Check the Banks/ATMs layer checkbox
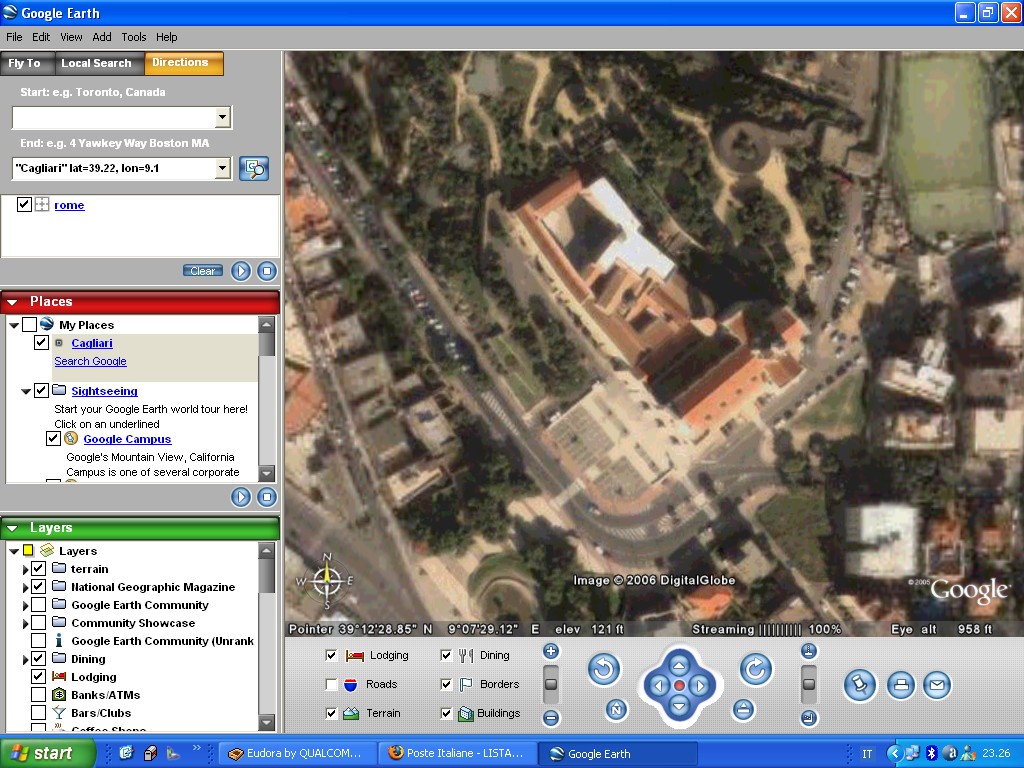This screenshot has height=768, width=1024. pyautogui.click(x=38, y=695)
